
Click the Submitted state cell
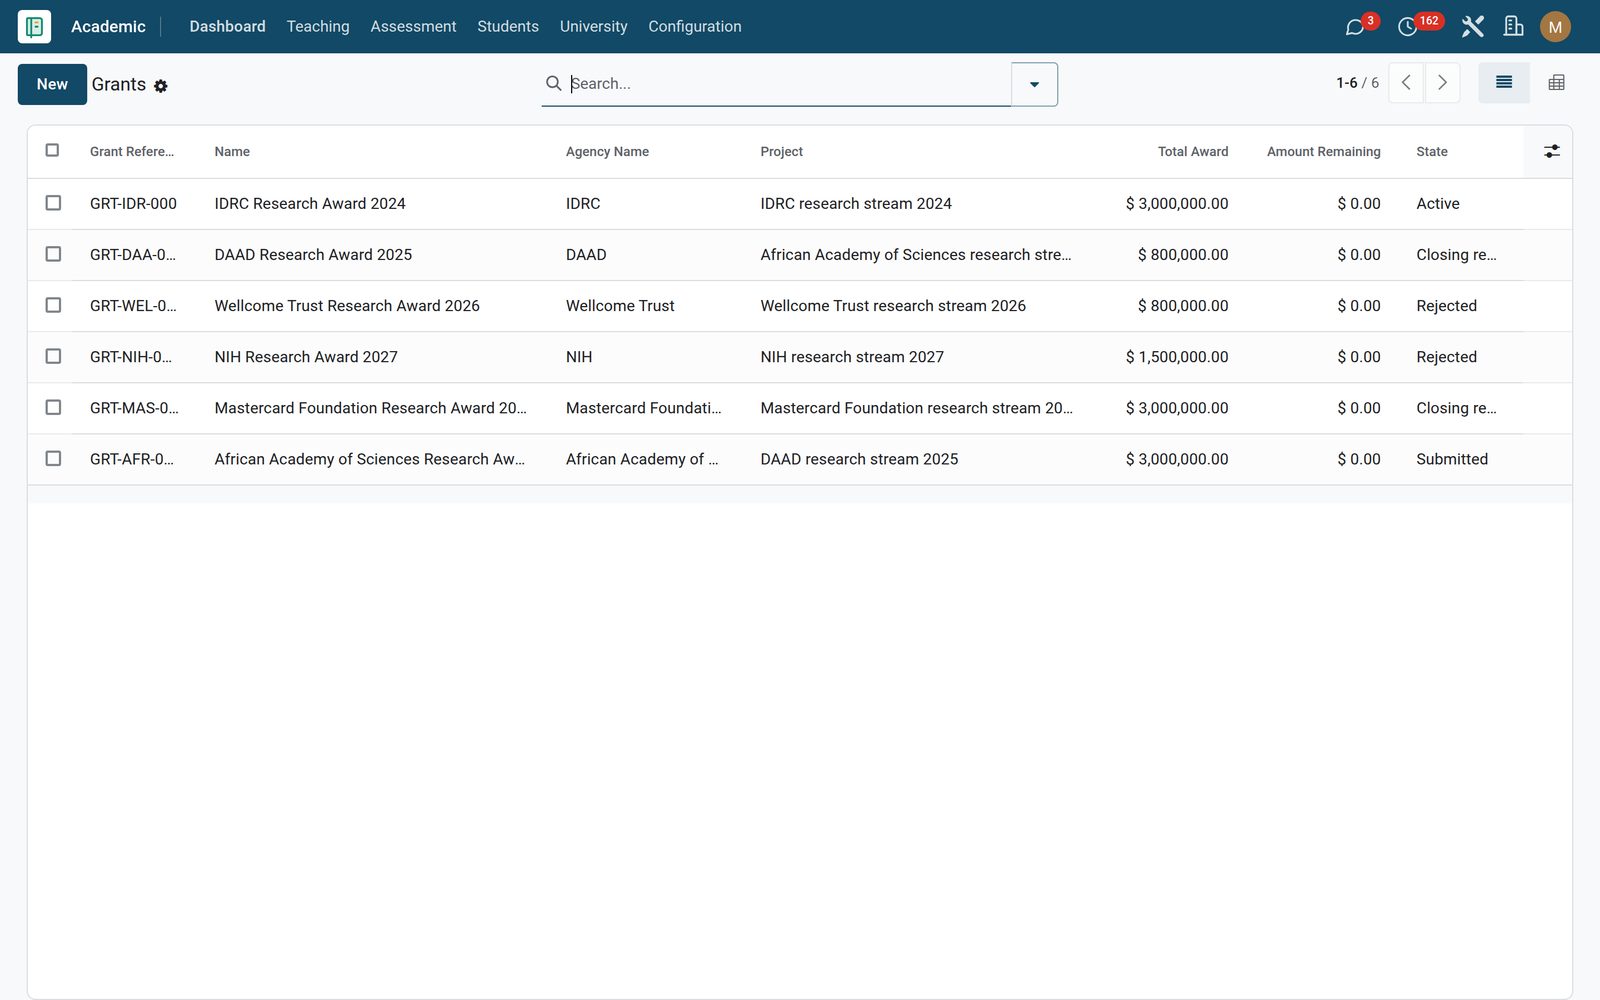point(1452,459)
